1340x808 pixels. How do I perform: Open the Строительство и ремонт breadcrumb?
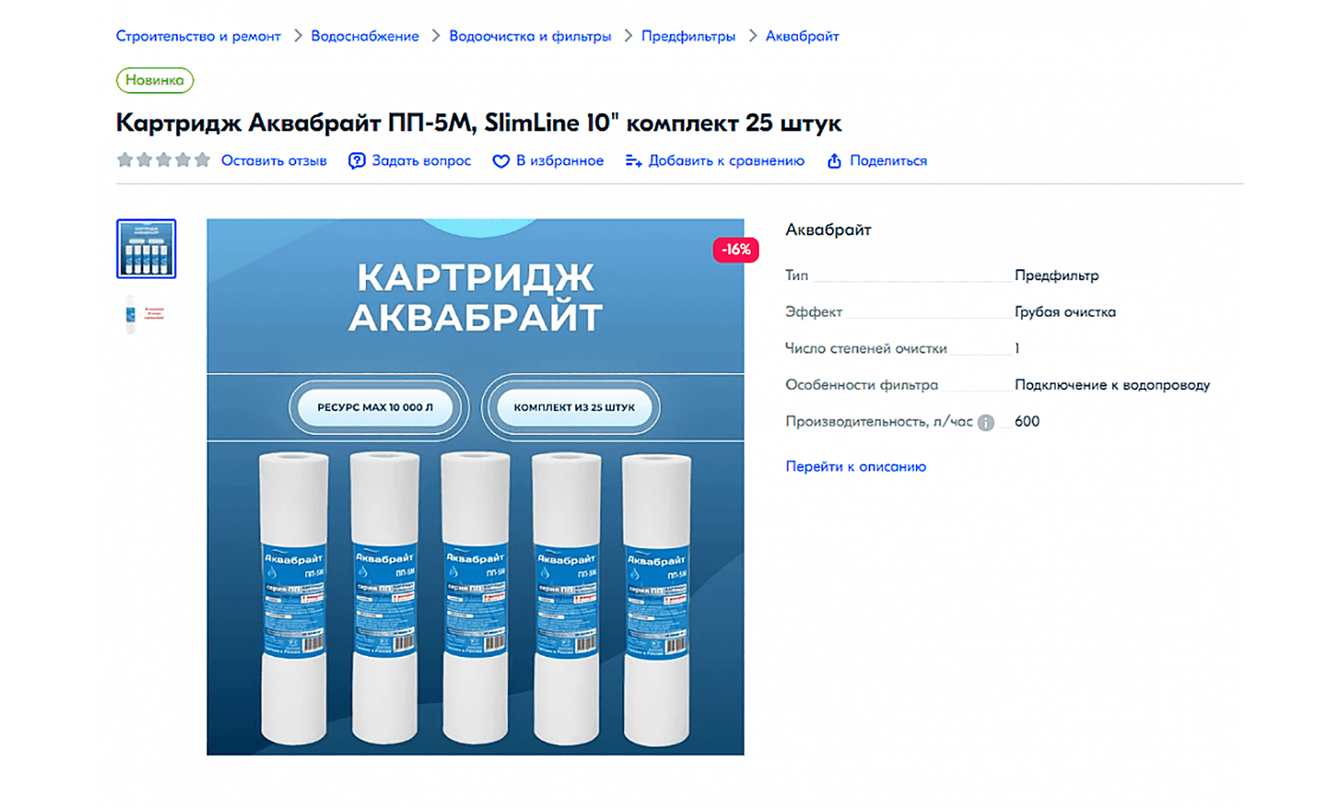(199, 36)
